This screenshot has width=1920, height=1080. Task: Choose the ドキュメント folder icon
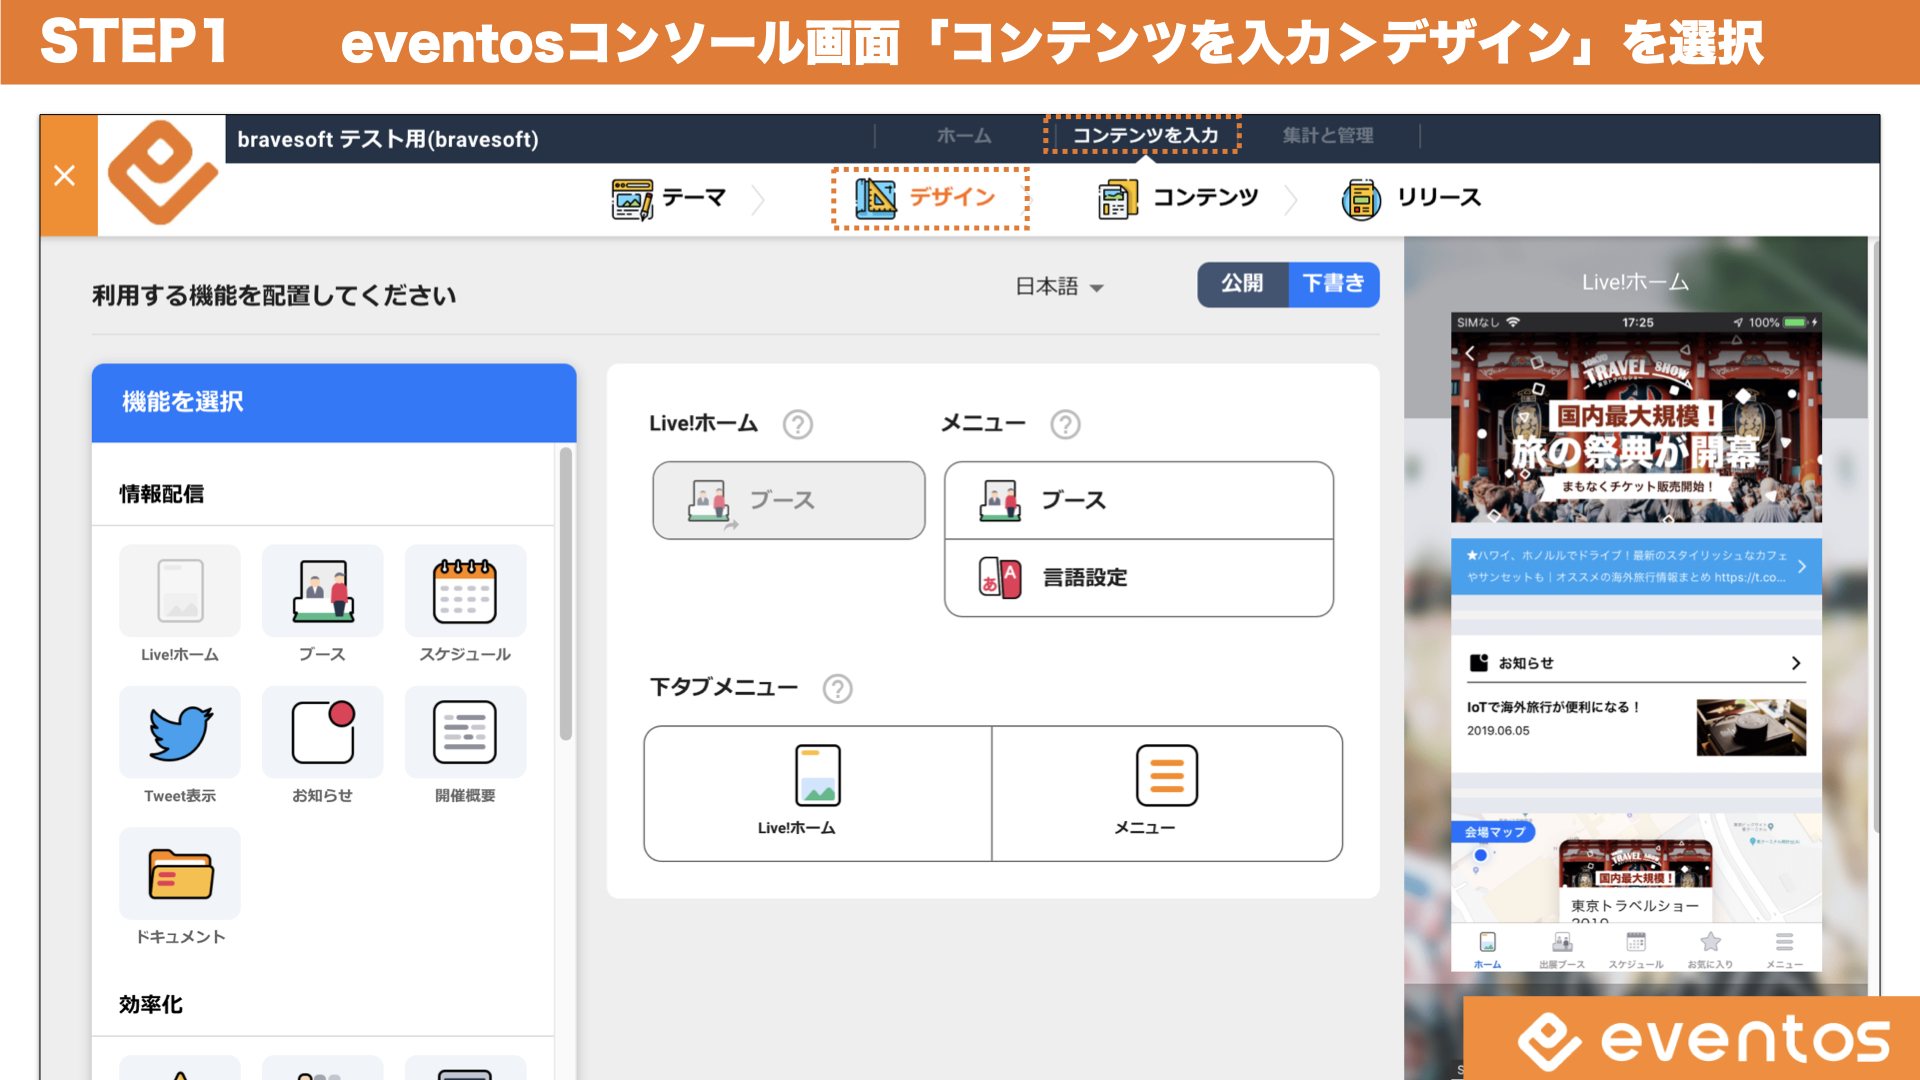pyautogui.click(x=180, y=873)
